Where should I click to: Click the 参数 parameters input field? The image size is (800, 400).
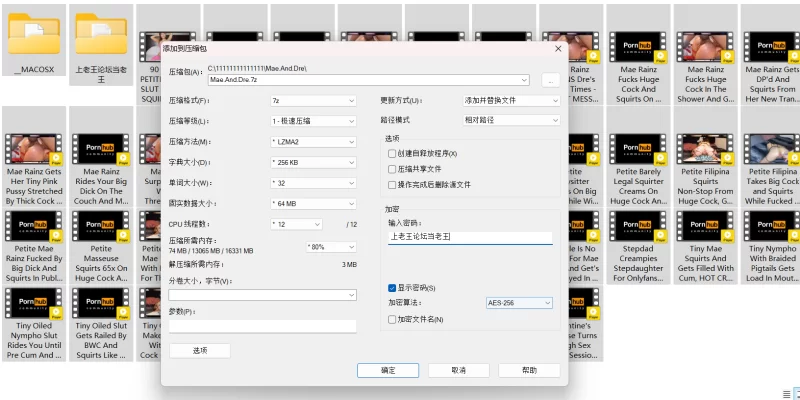[262, 327]
